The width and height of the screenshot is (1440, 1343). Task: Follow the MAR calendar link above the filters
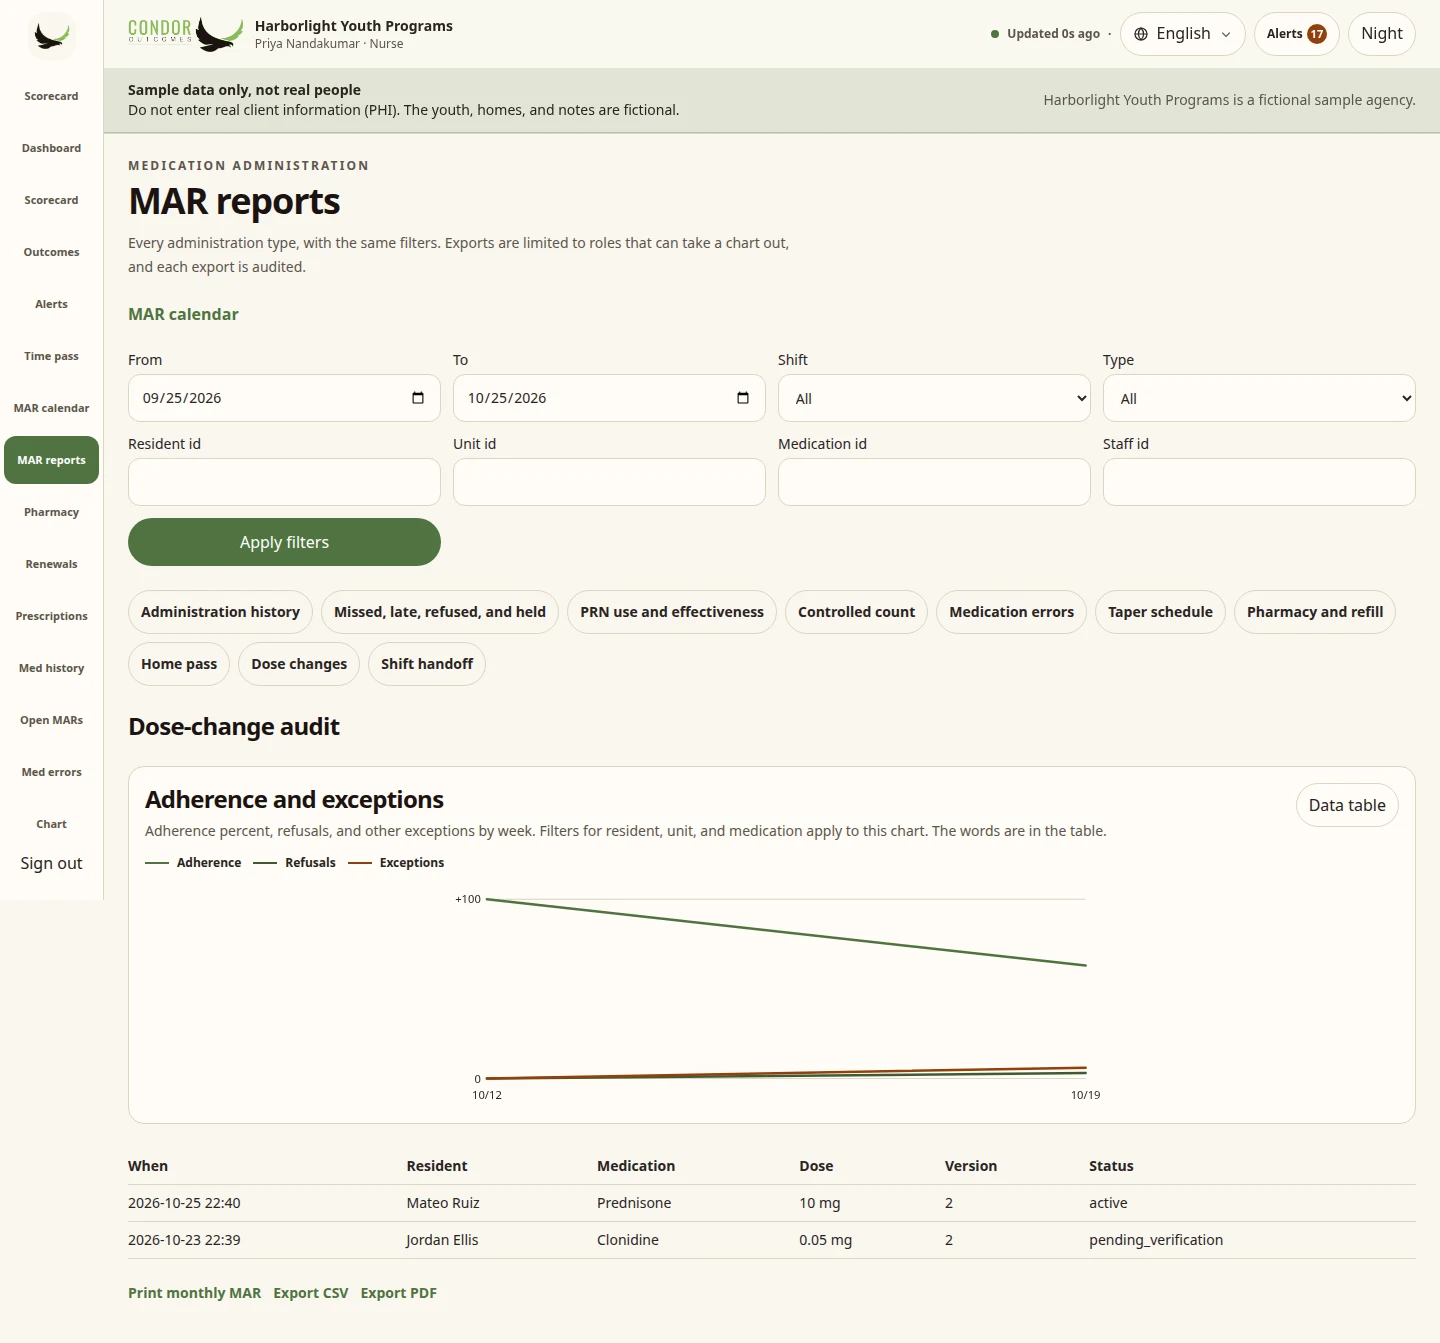(183, 314)
